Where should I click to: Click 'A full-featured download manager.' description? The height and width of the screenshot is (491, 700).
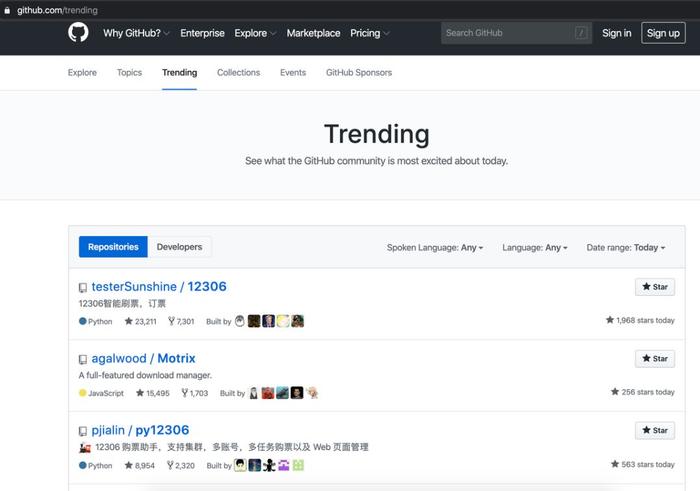pos(145,375)
